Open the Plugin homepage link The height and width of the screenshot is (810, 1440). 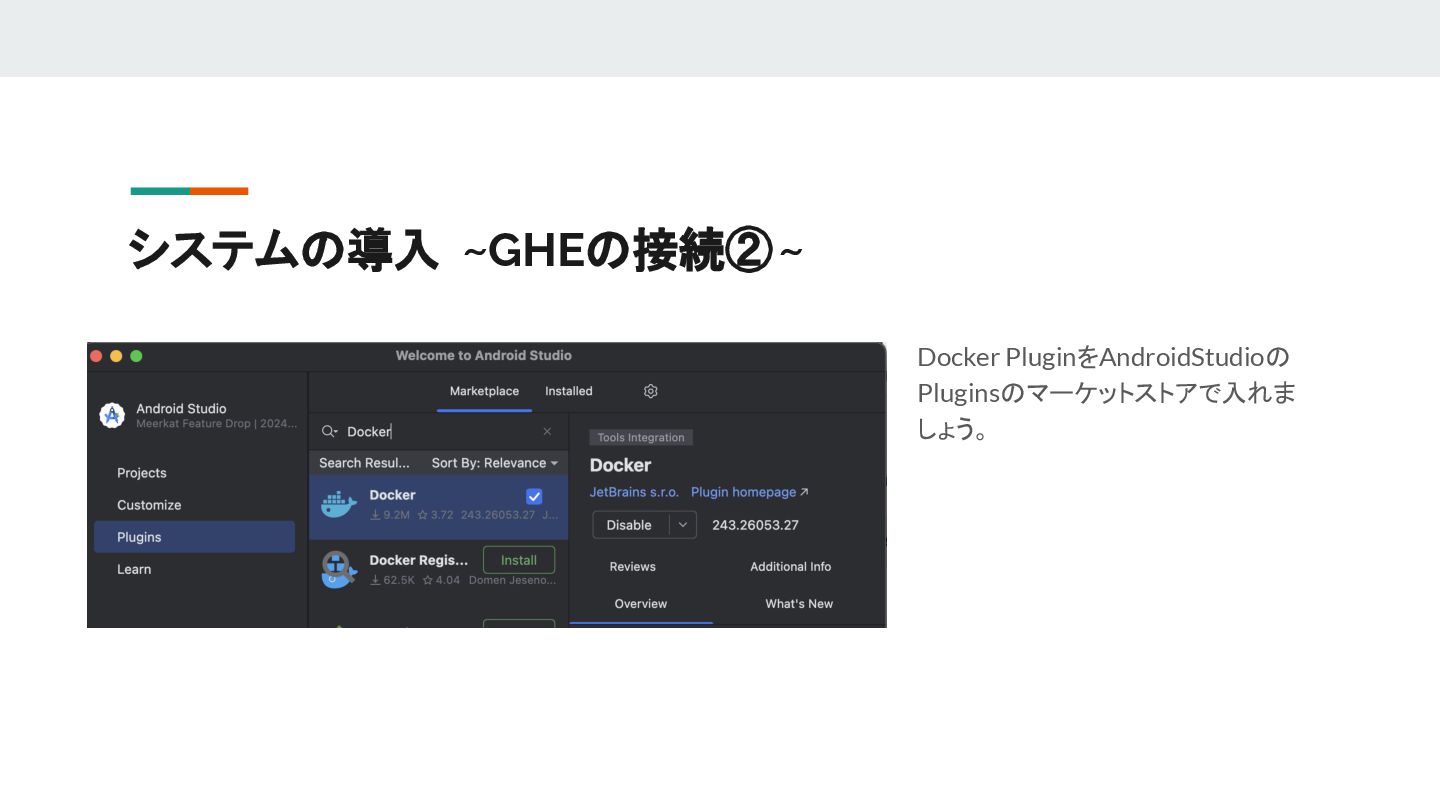749,492
